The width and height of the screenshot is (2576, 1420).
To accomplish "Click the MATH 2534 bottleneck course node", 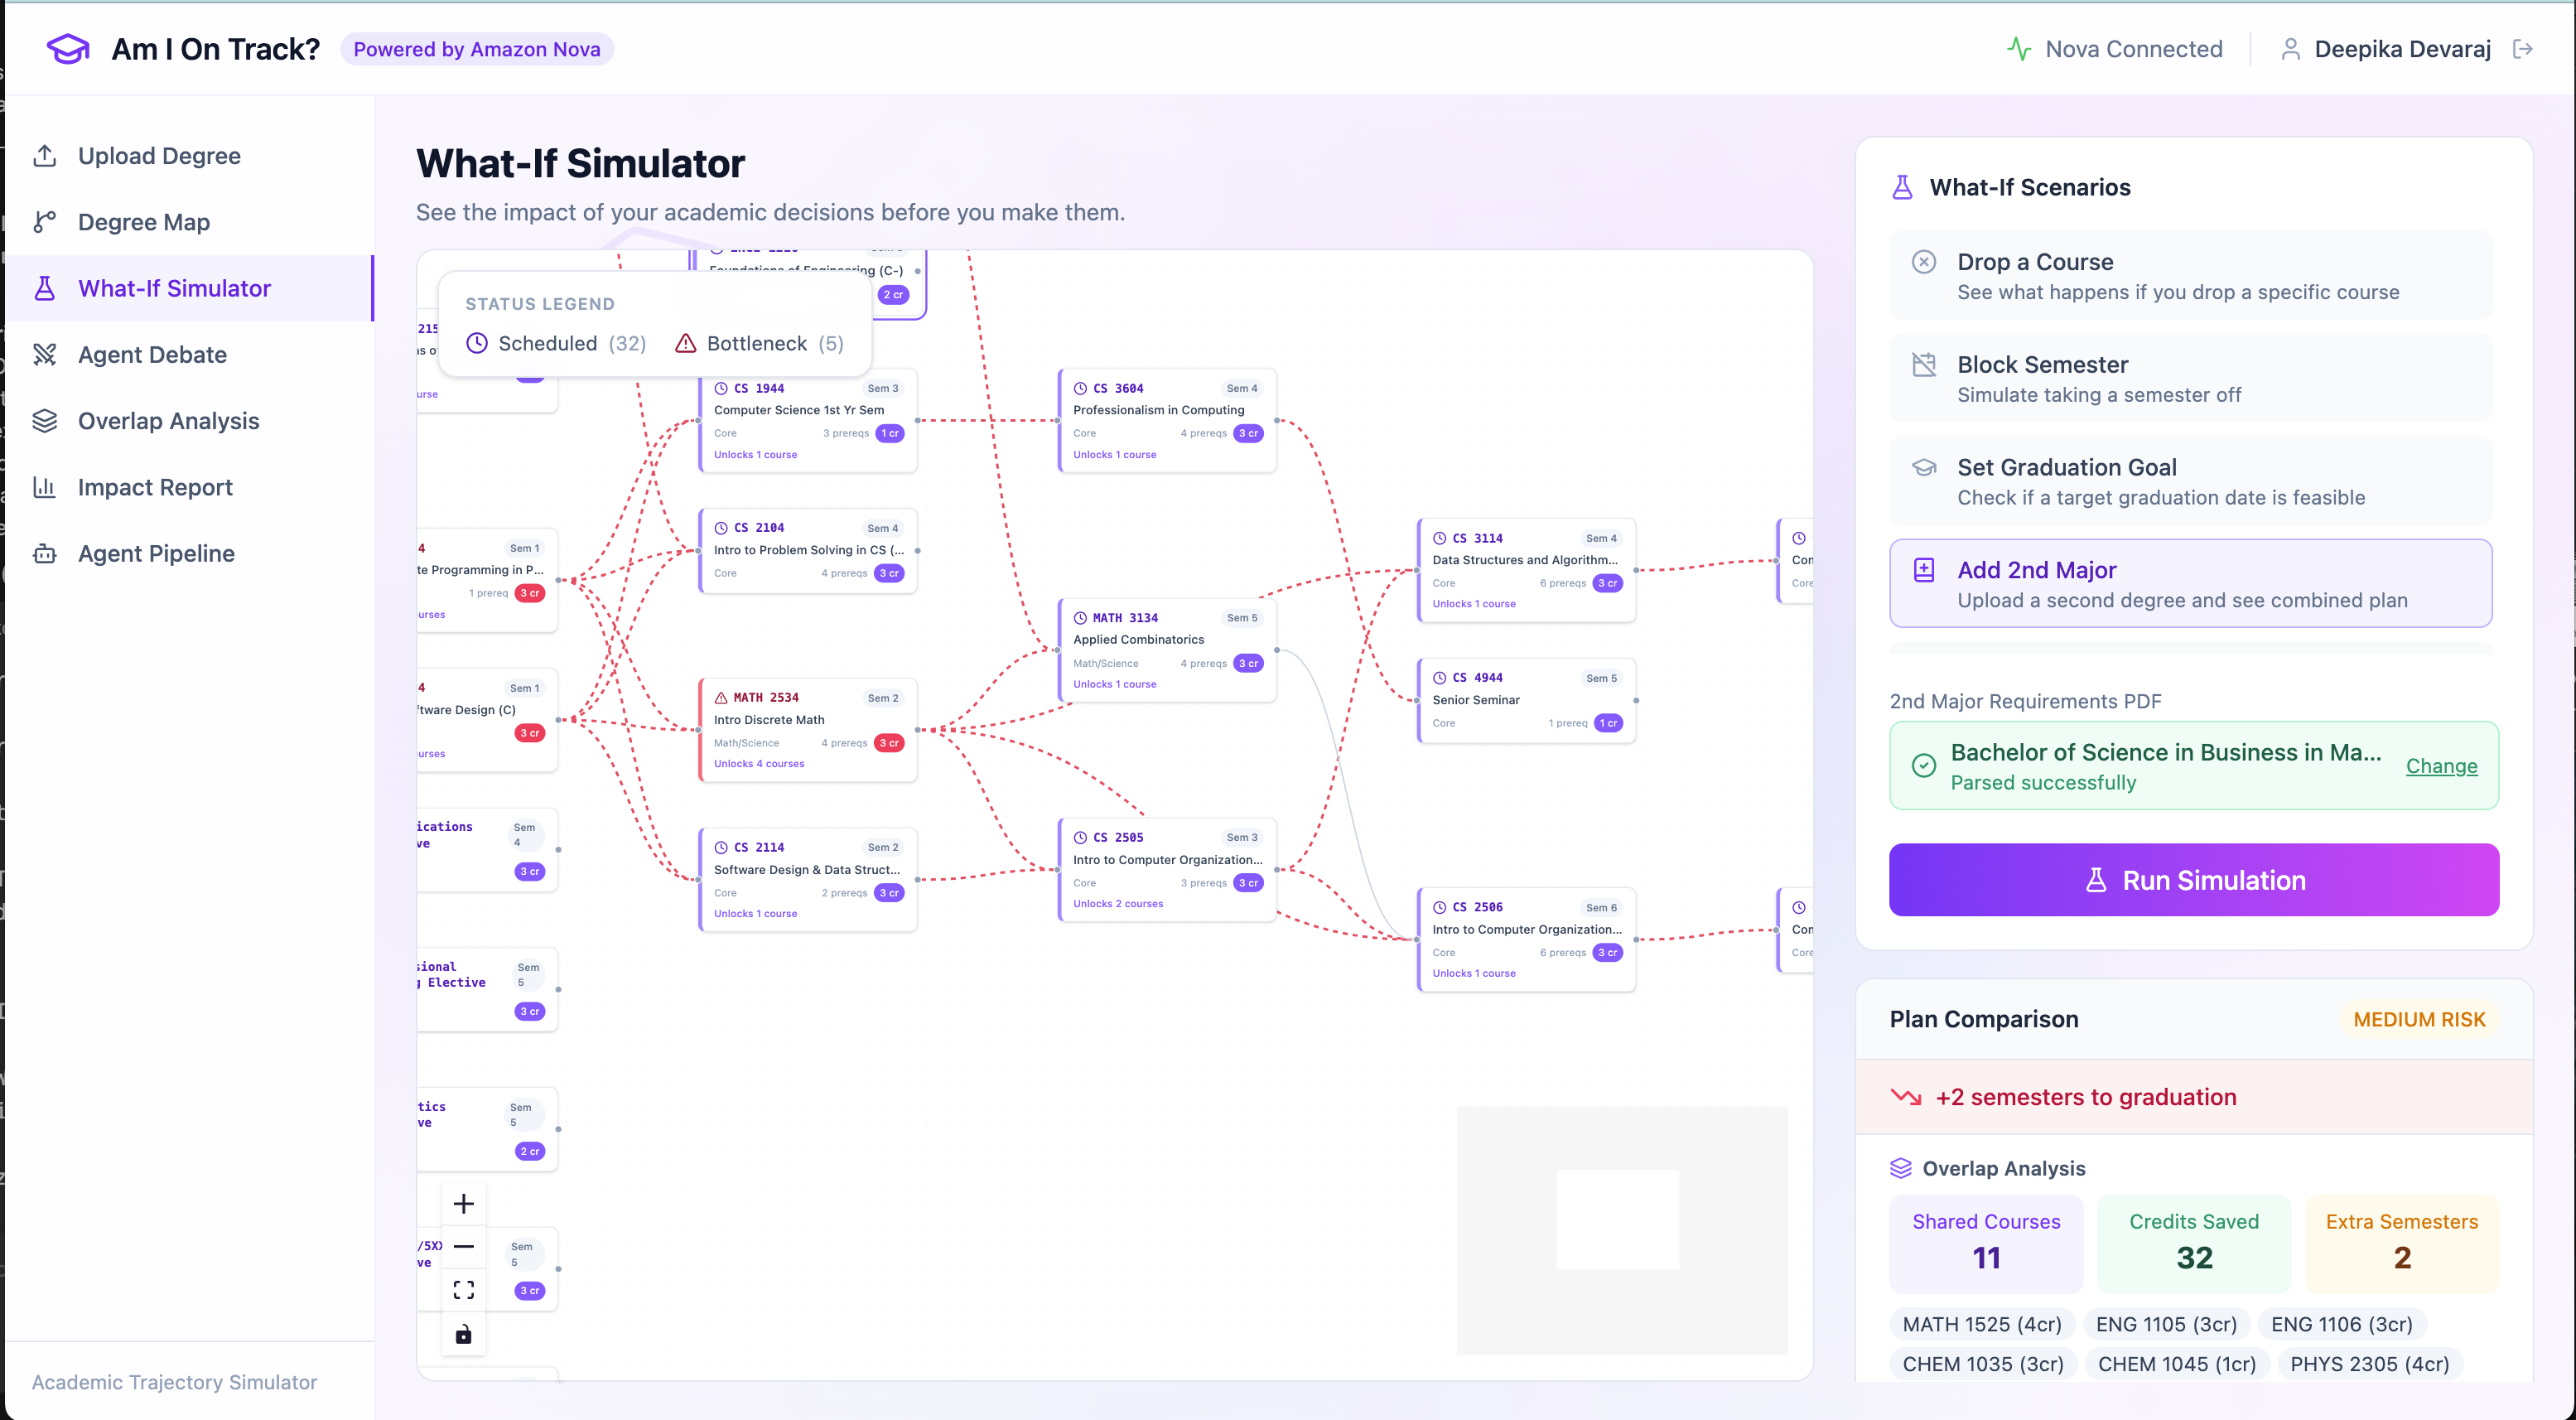I will (x=807, y=730).
